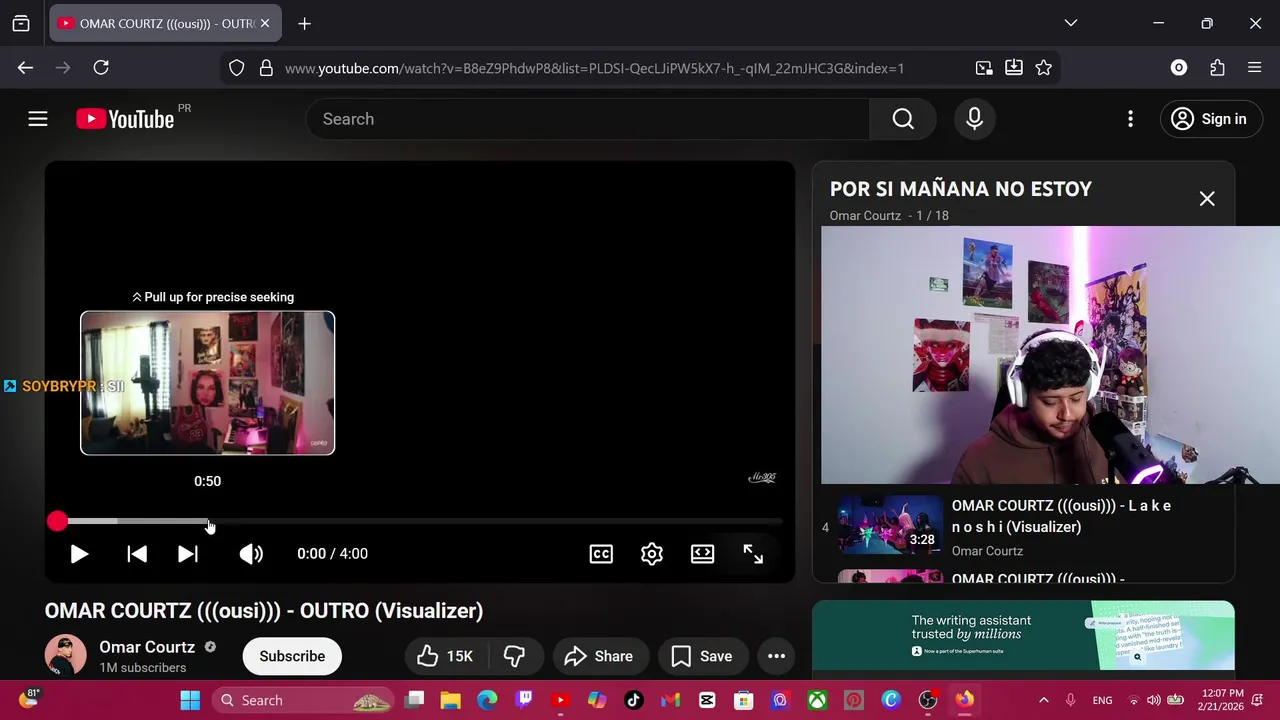Skip to the previous video
Screen dimensions: 1280x720
tap(137, 554)
